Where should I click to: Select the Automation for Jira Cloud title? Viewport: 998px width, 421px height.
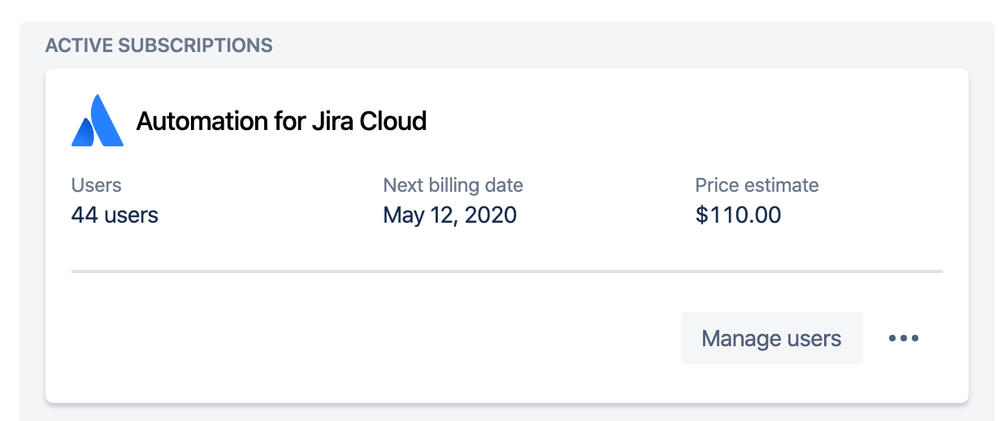(281, 121)
